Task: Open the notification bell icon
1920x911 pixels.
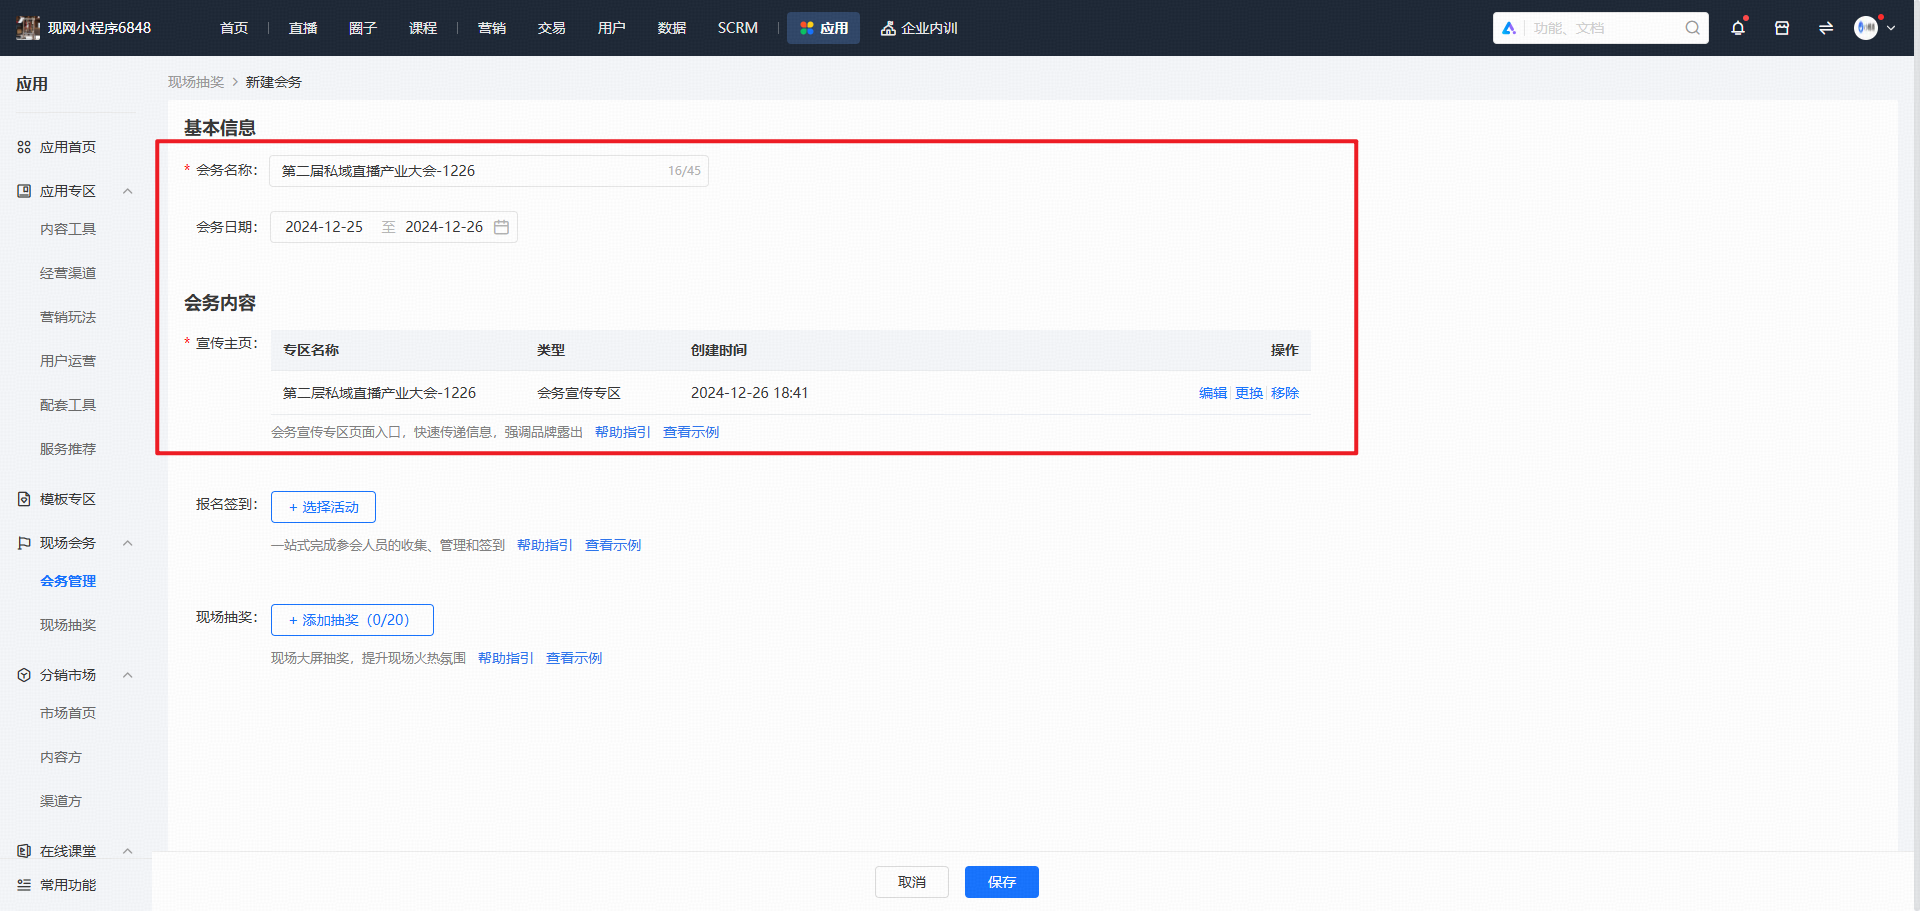Action: click(x=1738, y=28)
